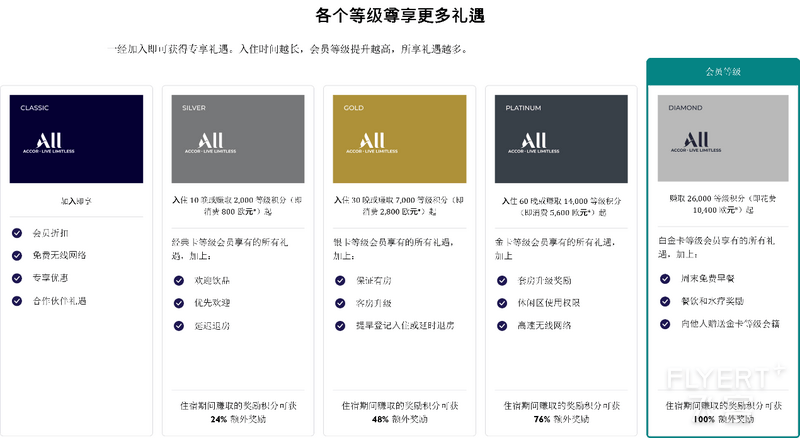Click the checkmark icon beside 会员折扣
The image size is (800, 438).
[17, 233]
